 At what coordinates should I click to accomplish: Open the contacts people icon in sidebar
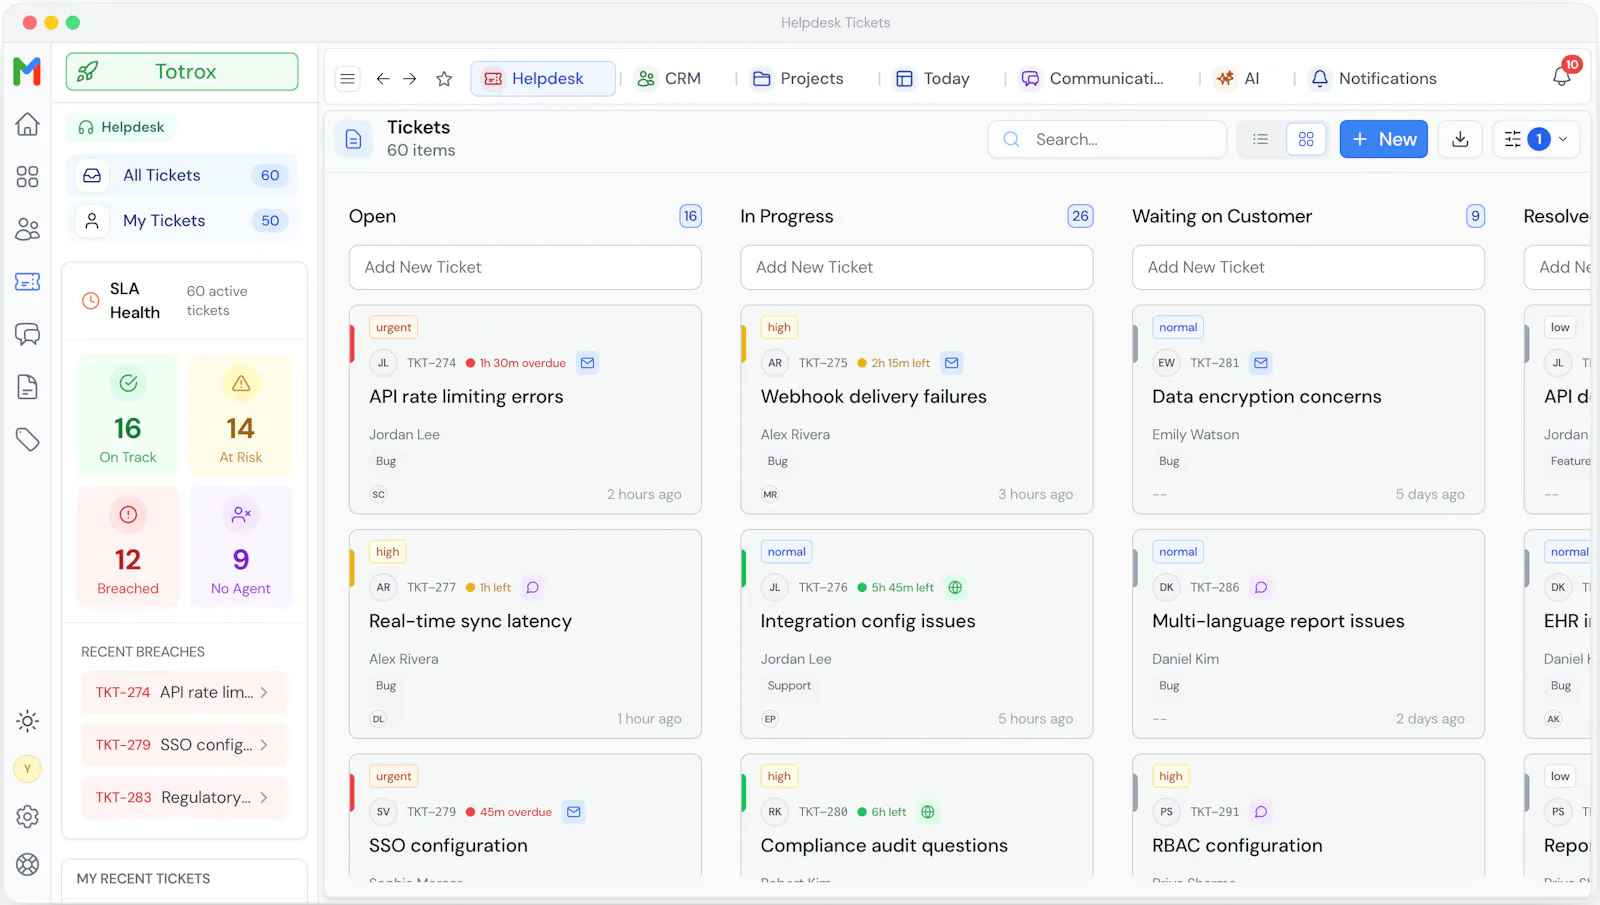coord(28,230)
